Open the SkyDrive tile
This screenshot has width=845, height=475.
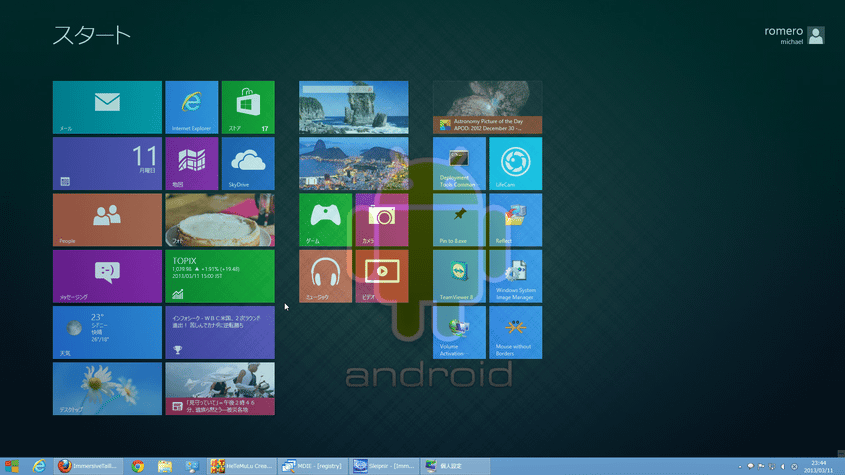coord(248,163)
